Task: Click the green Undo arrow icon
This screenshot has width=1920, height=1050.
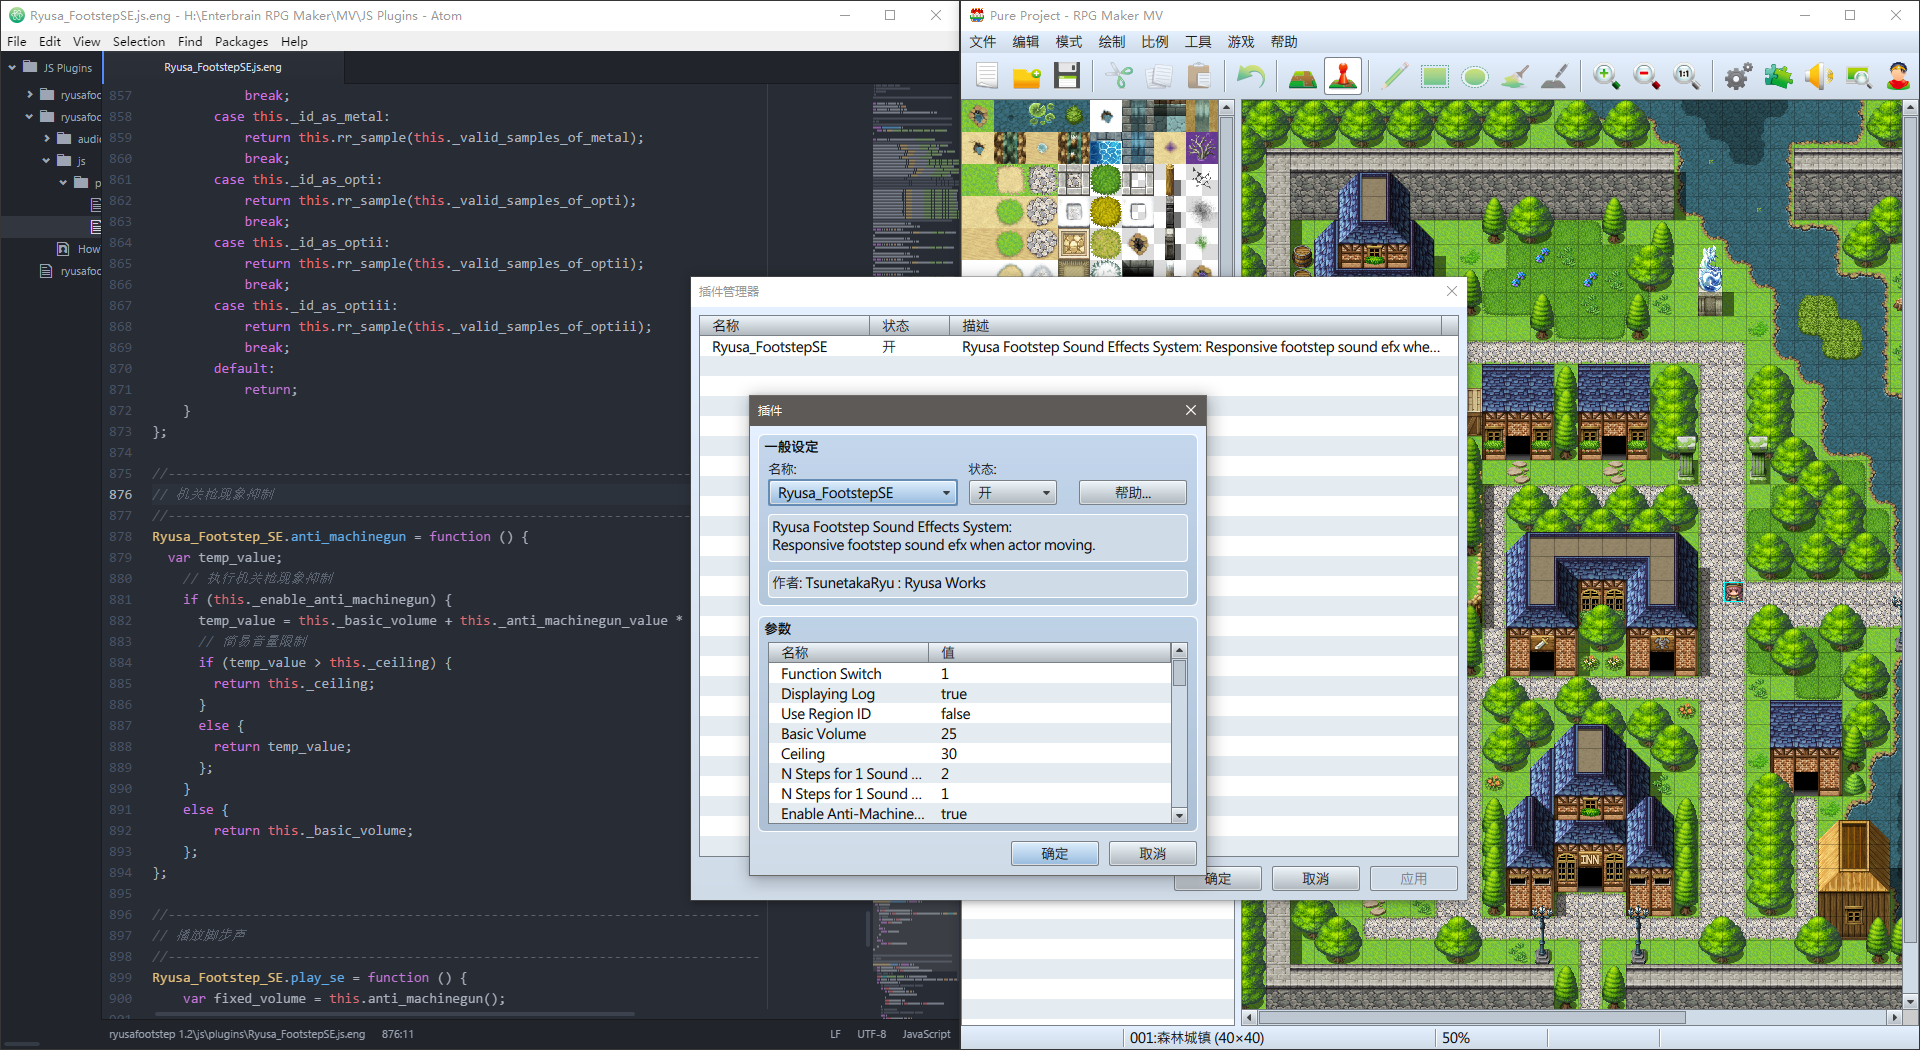Action: [x=1250, y=76]
